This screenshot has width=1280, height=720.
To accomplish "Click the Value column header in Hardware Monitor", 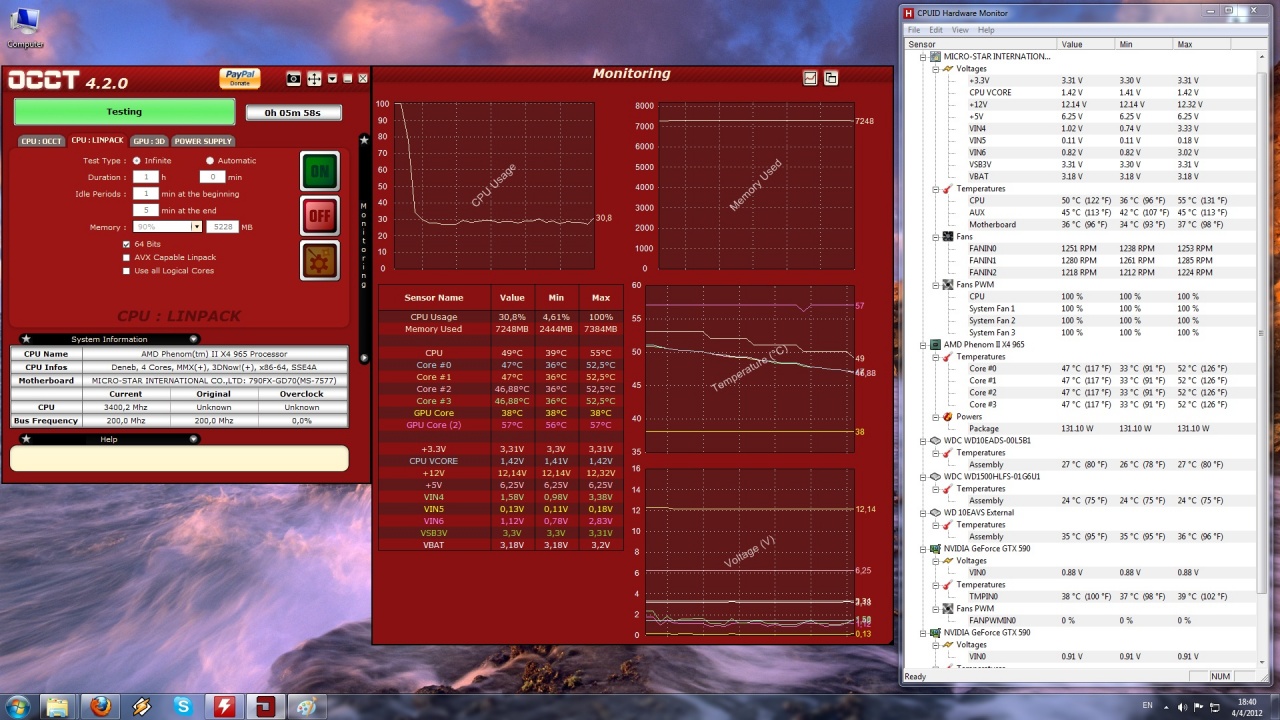I will pyautogui.click(x=1086, y=44).
